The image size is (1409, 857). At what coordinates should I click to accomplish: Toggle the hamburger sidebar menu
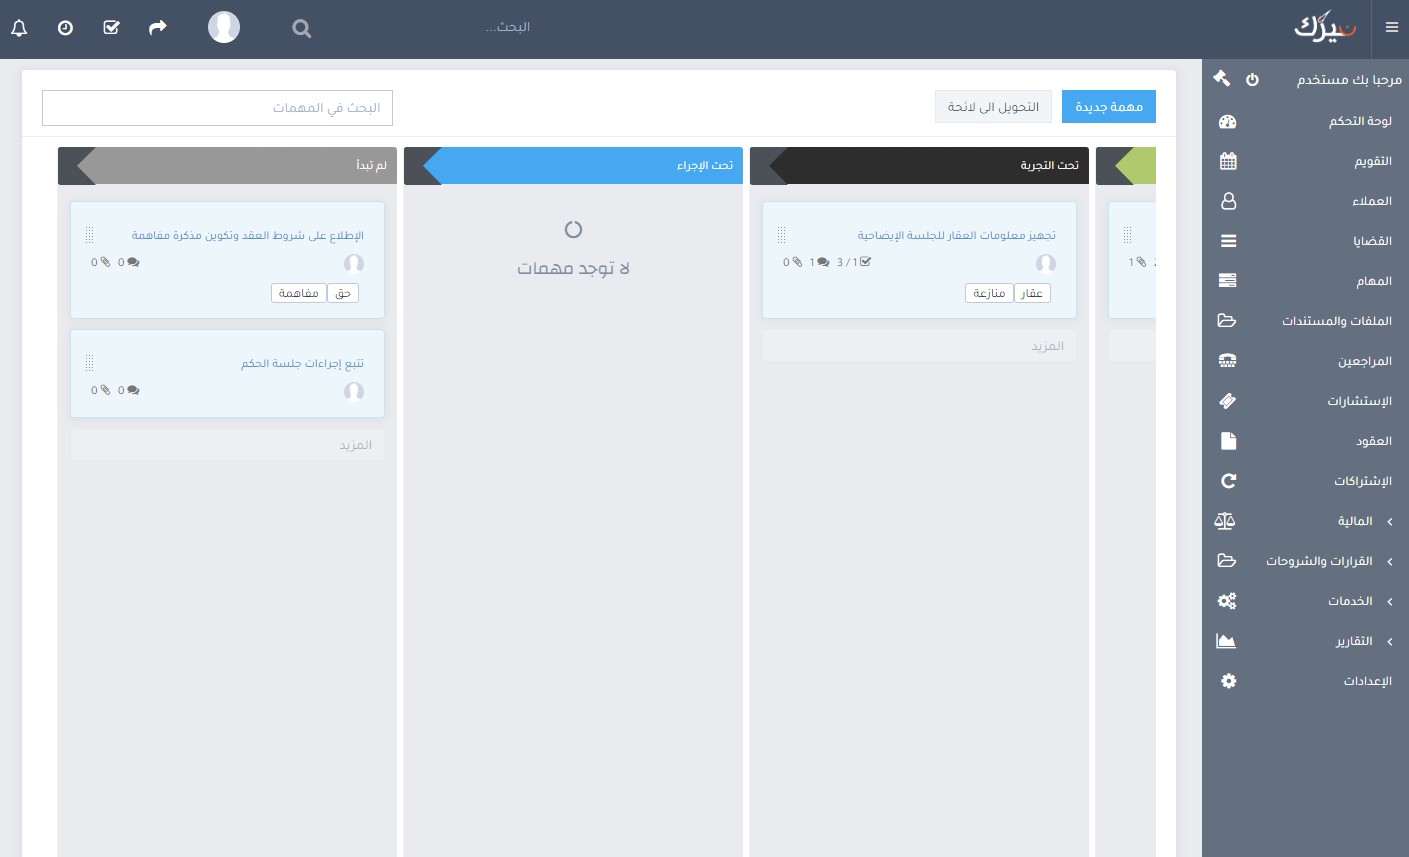coord(1391,28)
